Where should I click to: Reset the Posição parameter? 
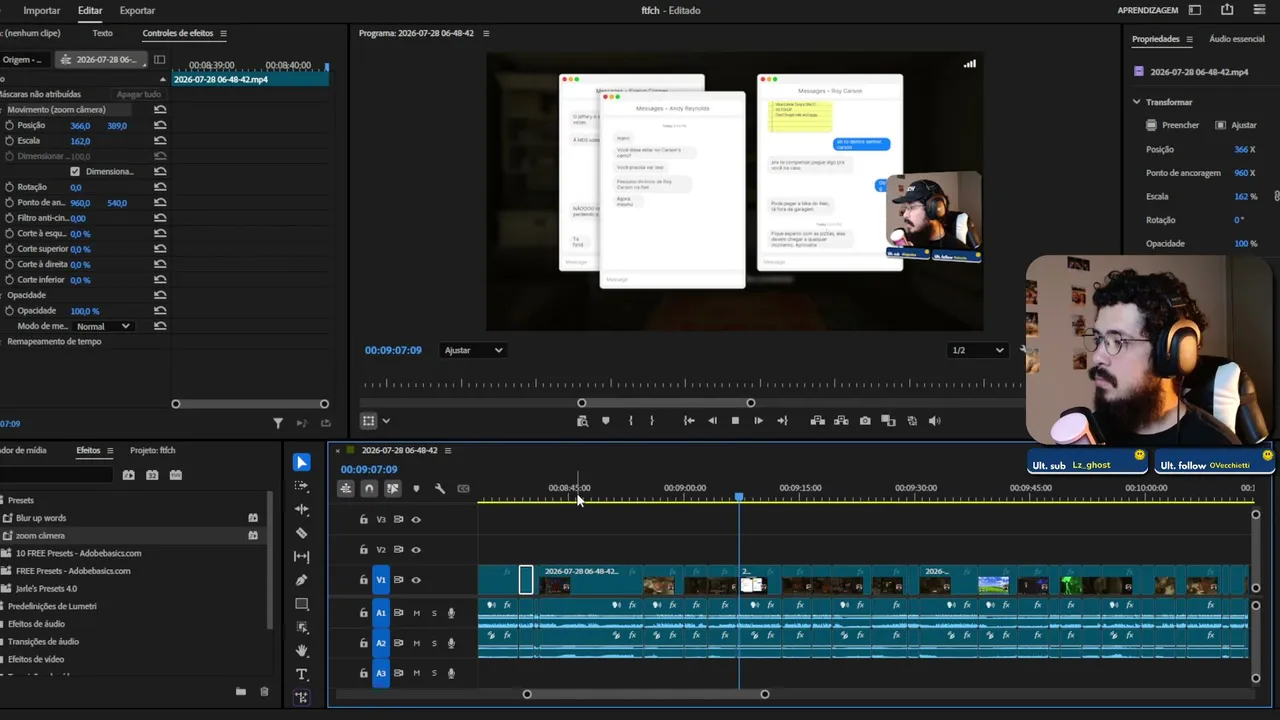coord(160,126)
